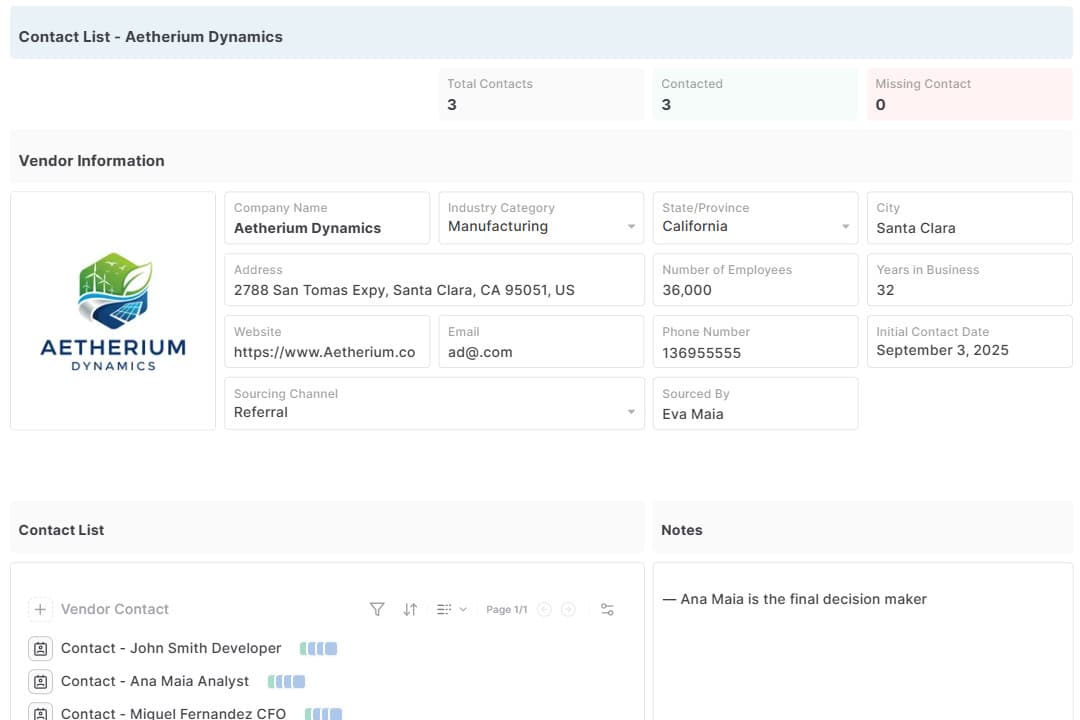Image resolution: width=1080 pixels, height=720 pixels.
Task: Expand the Industry Category dropdown
Action: tap(631, 227)
